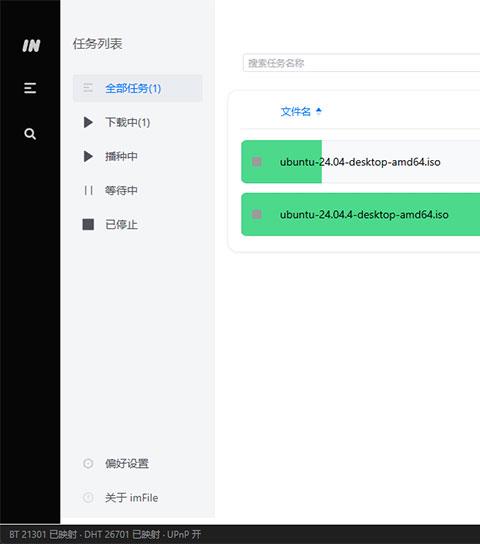Click the play icon beside 下载中(1)

click(x=88, y=122)
